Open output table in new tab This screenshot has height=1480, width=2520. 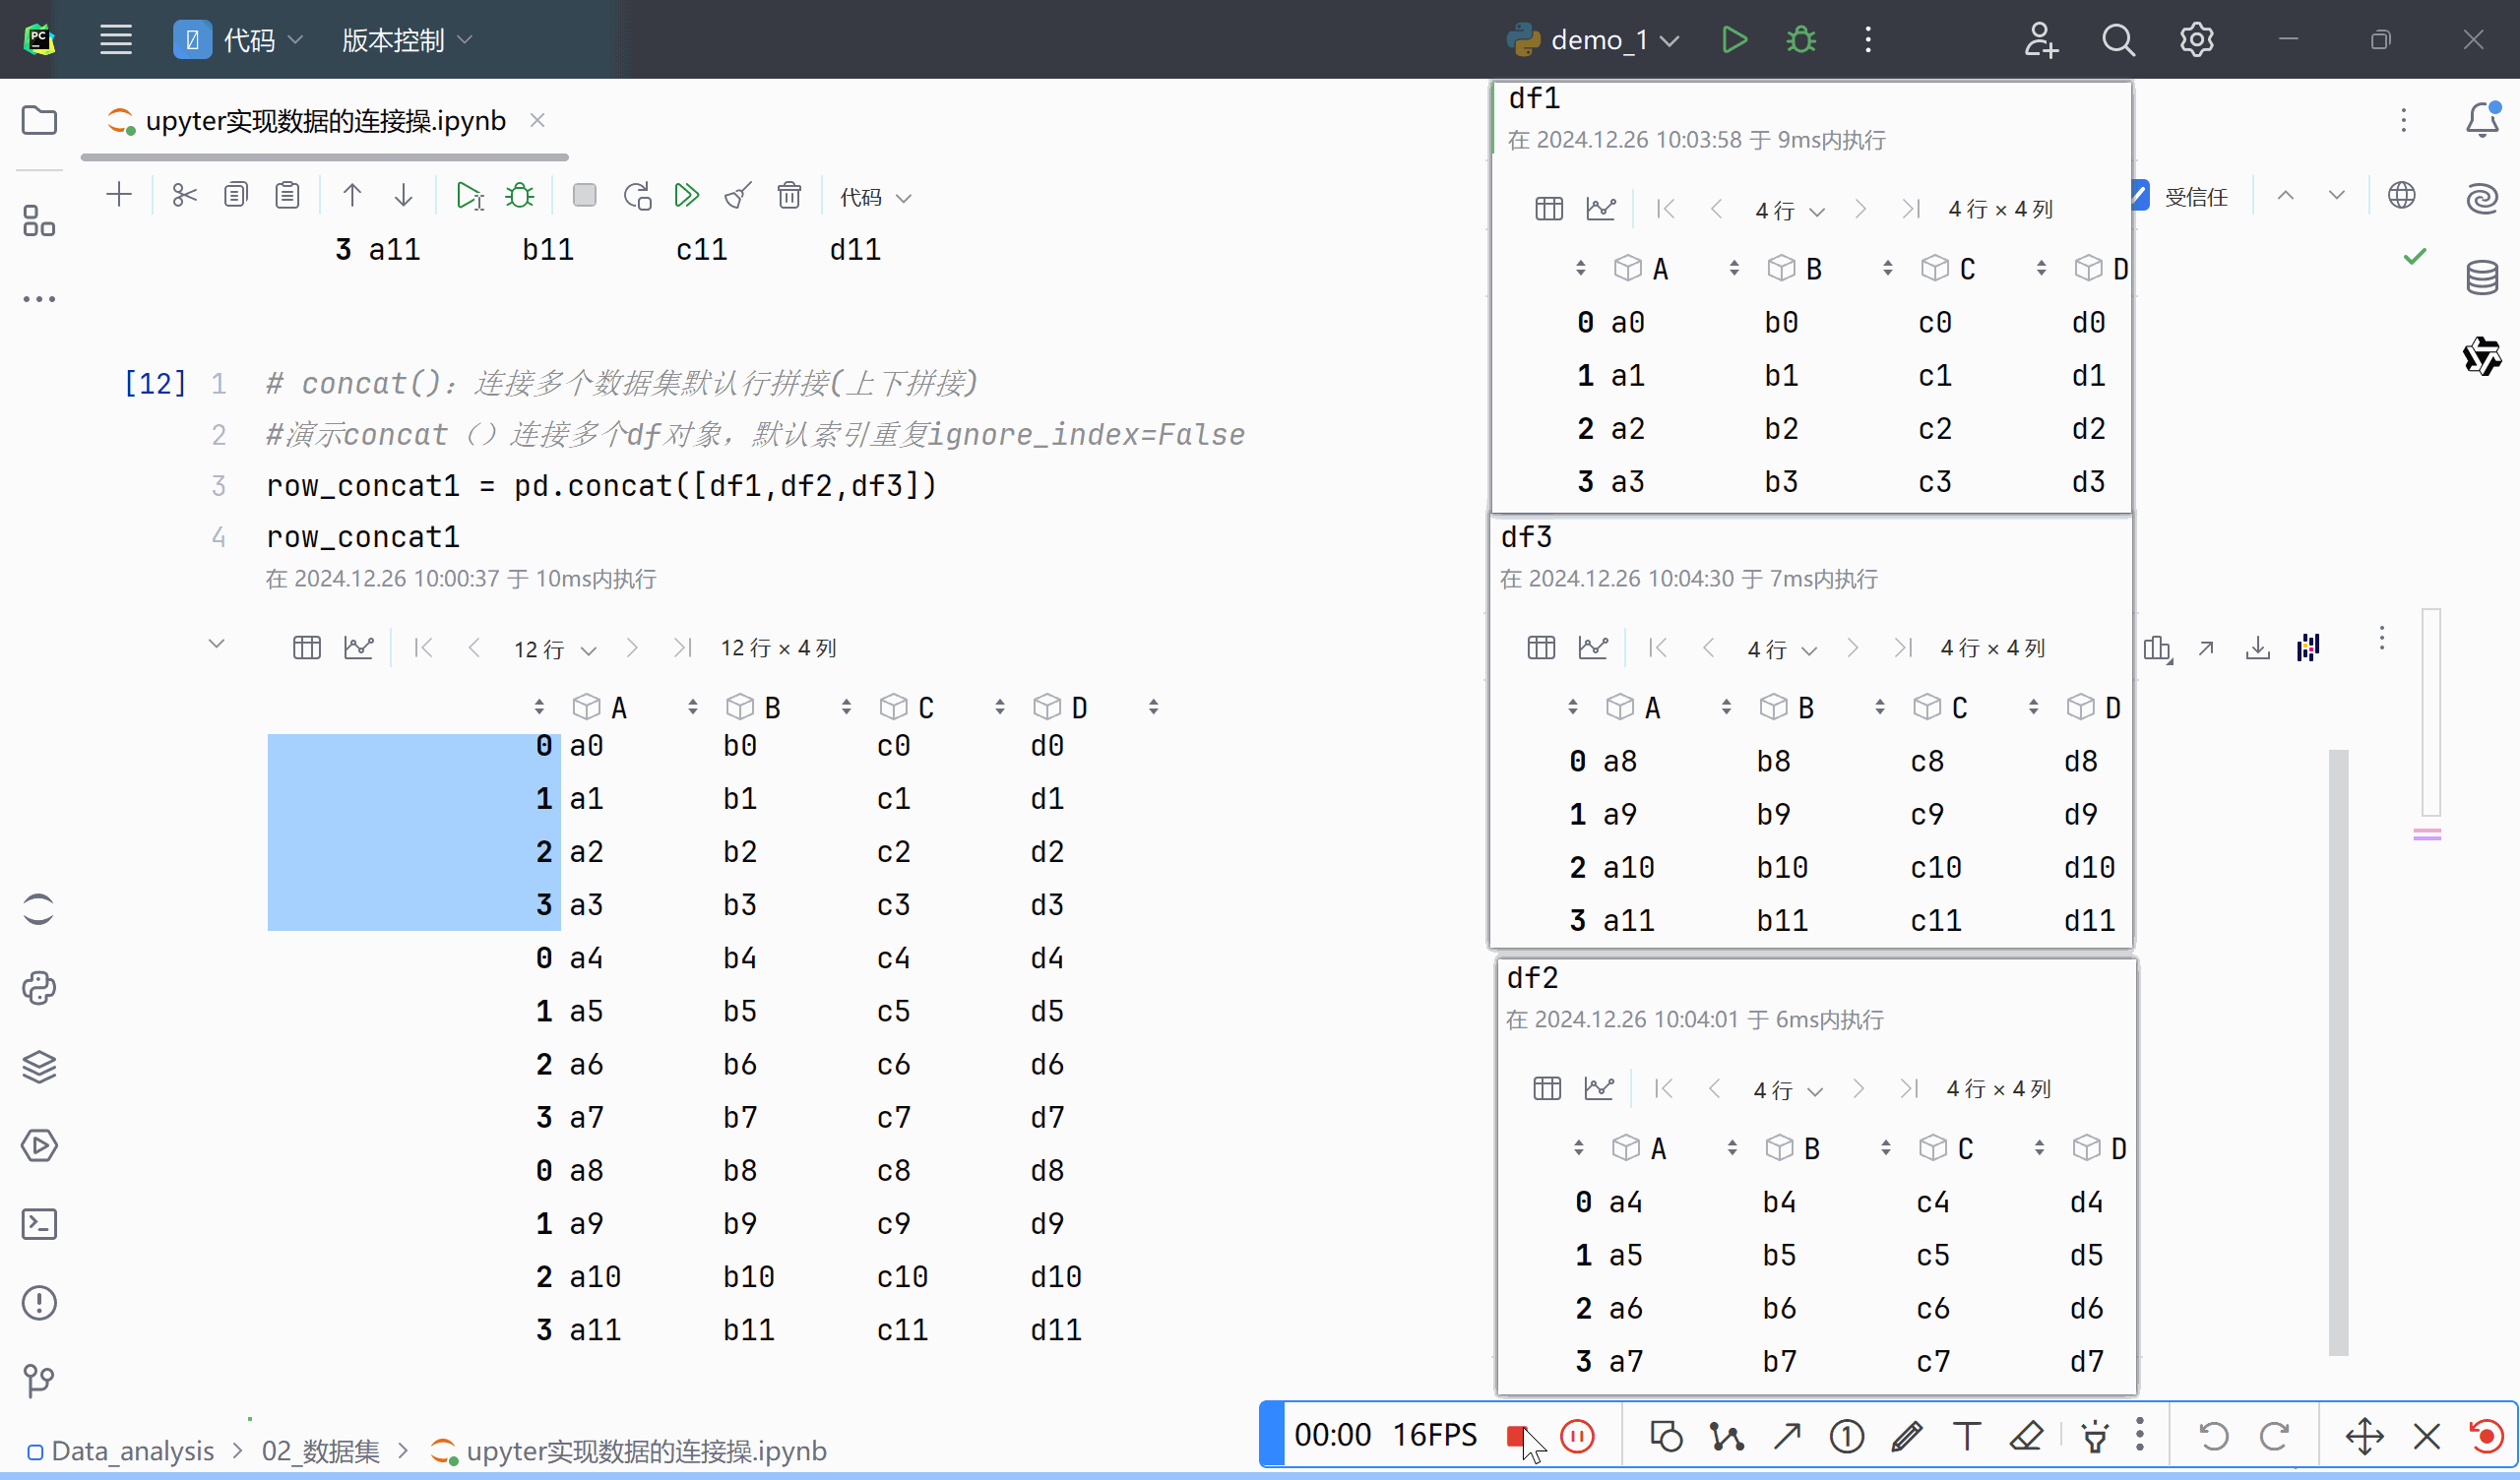tap(2206, 648)
